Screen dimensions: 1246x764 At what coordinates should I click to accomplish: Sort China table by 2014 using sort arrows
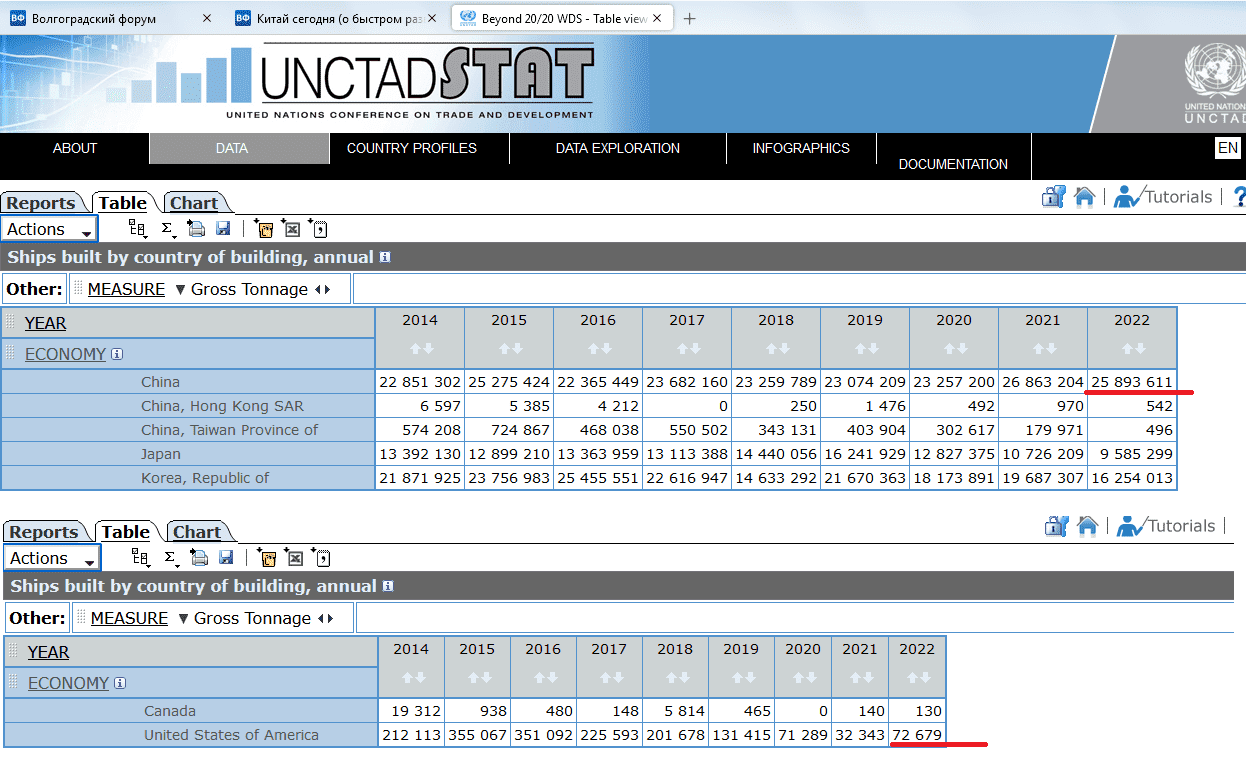click(x=420, y=349)
